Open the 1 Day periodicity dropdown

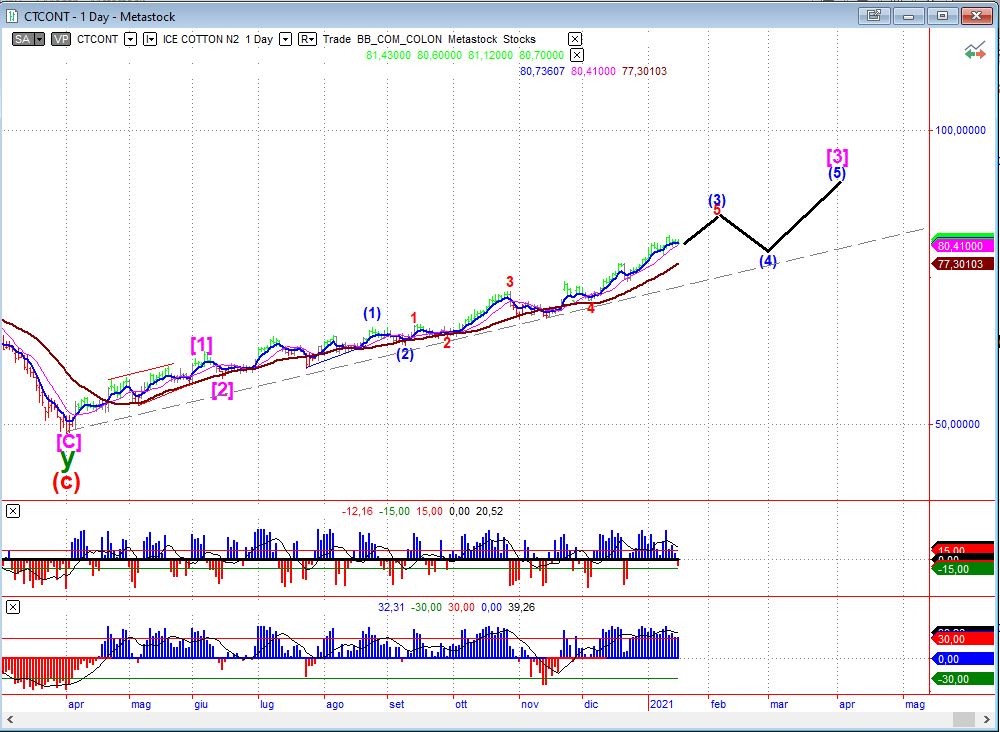coord(285,39)
